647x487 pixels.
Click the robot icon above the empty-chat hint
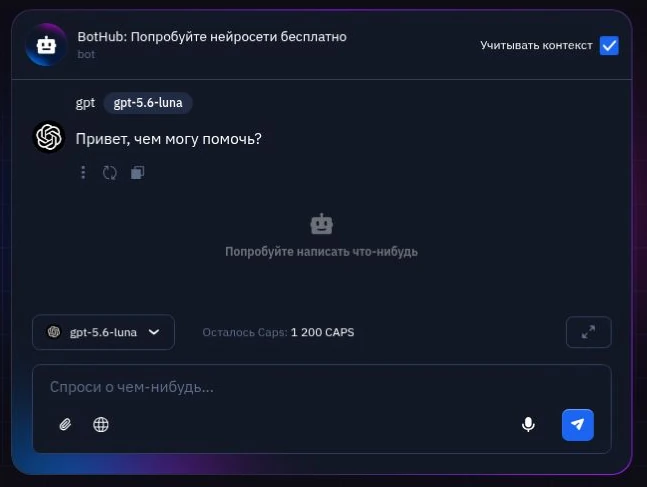click(x=321, y=224)
